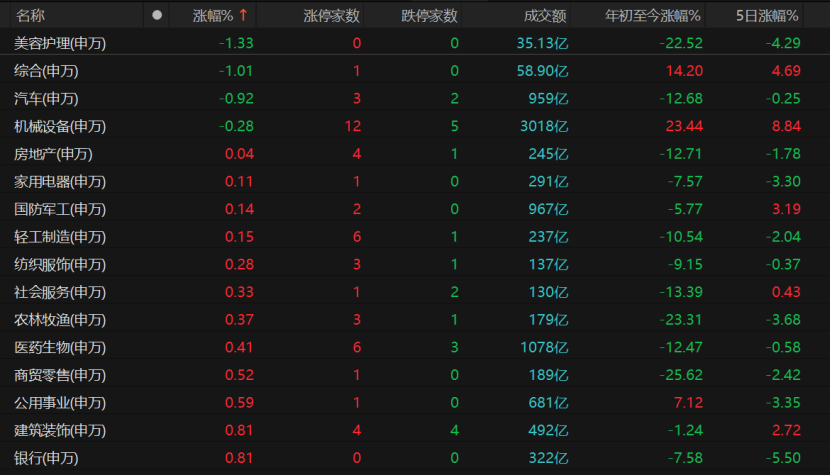Sort by the 名称 column header
The image size is (830, 475).
coord(30,16)
